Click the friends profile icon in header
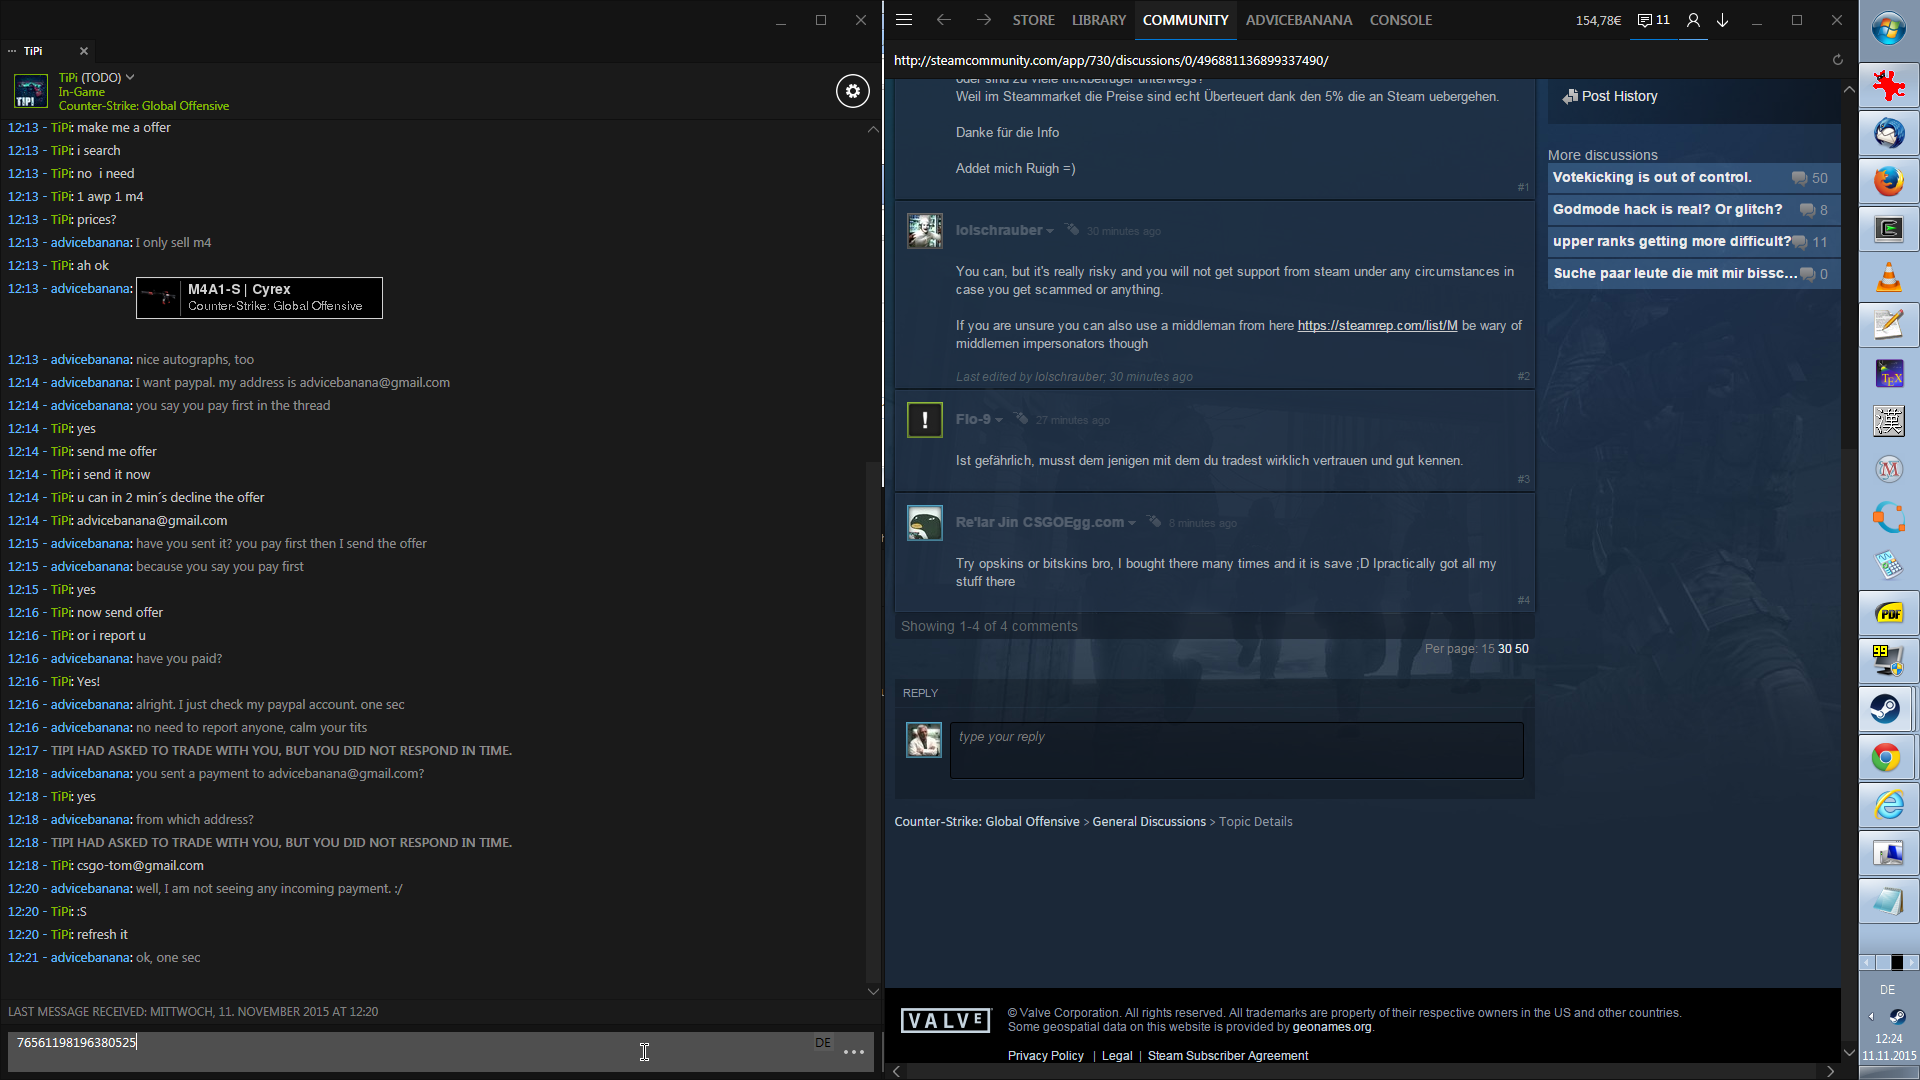 1693,20
